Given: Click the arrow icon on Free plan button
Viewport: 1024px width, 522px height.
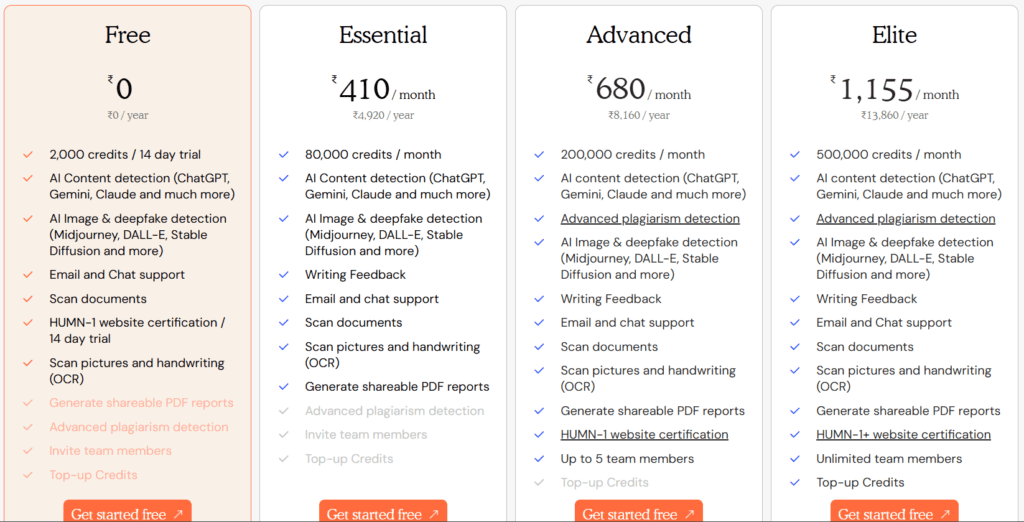Looking at the screenshot, I should (178, 514).
